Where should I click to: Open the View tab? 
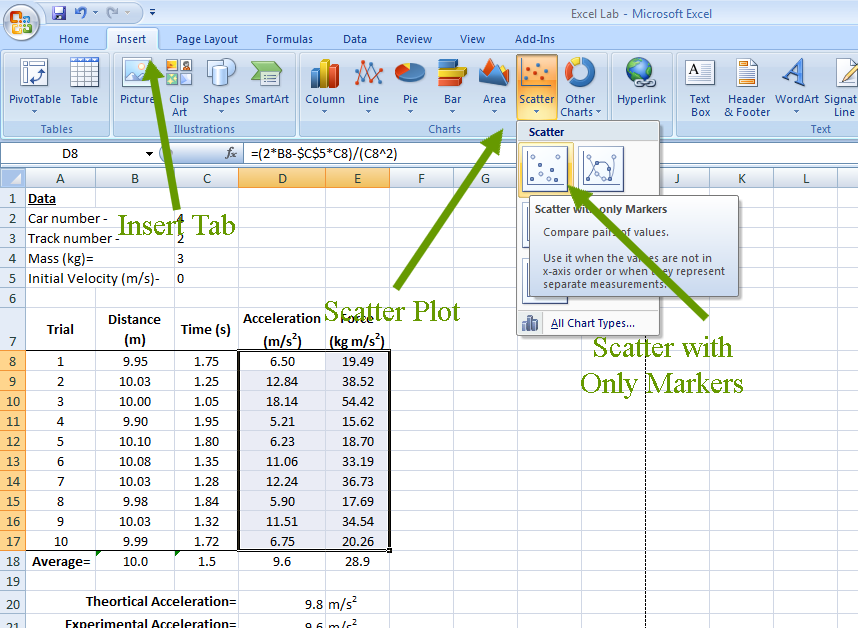[472, 39]
